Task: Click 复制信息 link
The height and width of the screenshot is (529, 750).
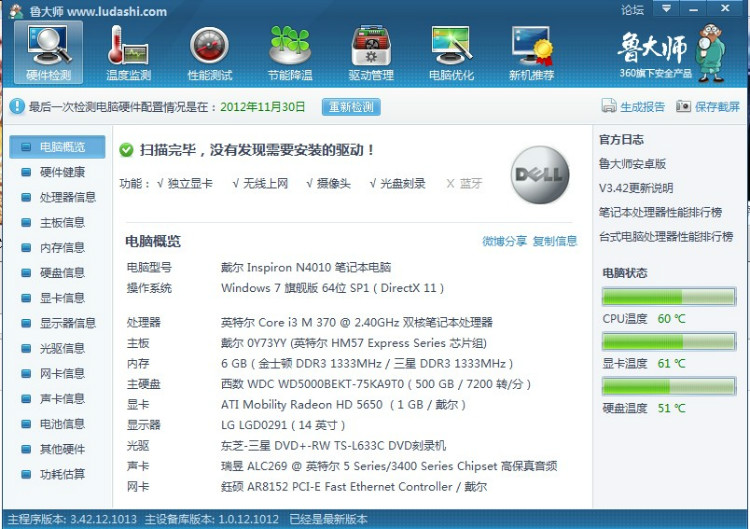Action: [x=555, y=241]
